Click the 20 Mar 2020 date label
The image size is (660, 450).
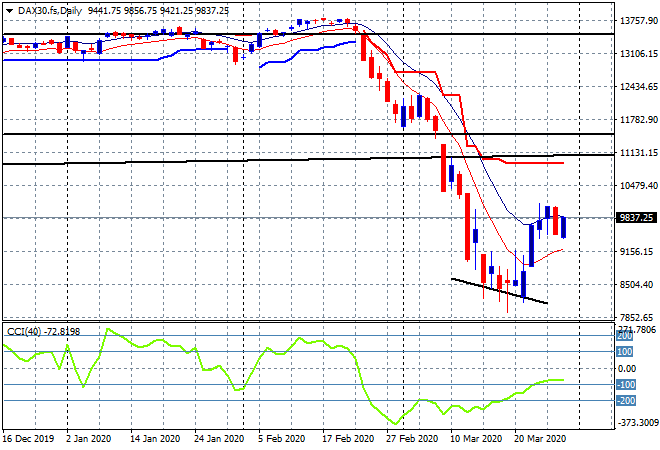[x=540, y=439]
